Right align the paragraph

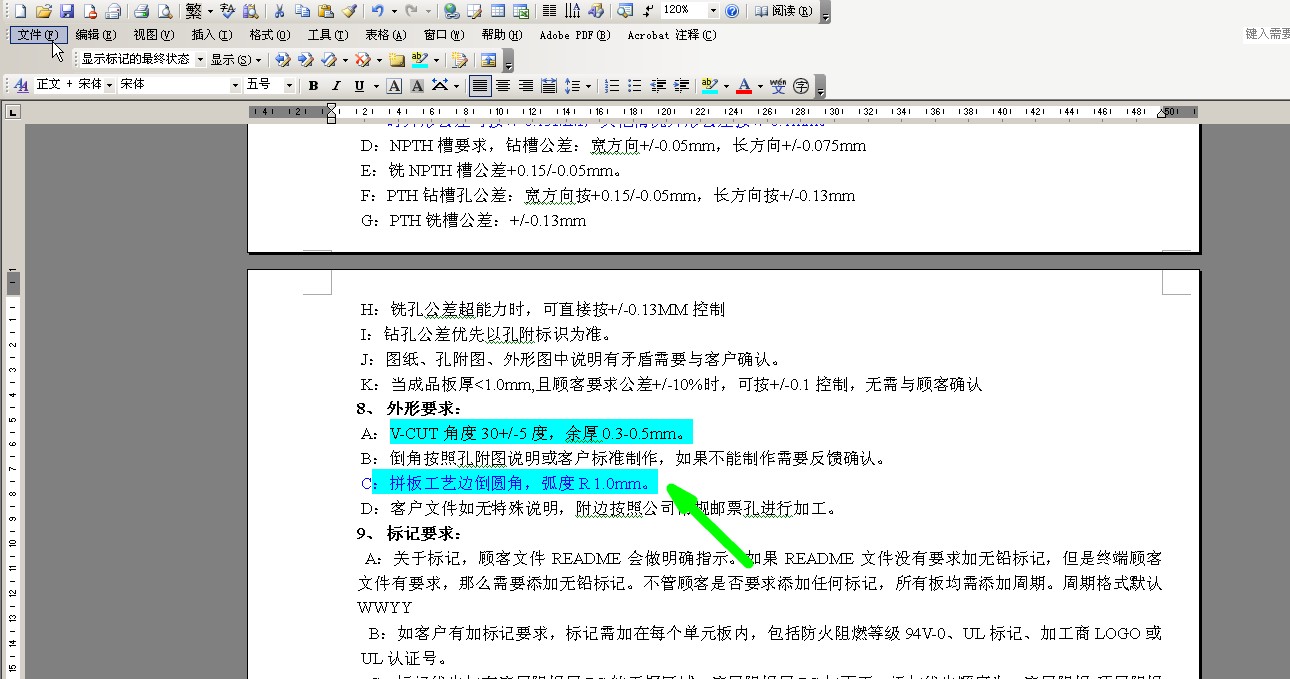pos(525,86)
